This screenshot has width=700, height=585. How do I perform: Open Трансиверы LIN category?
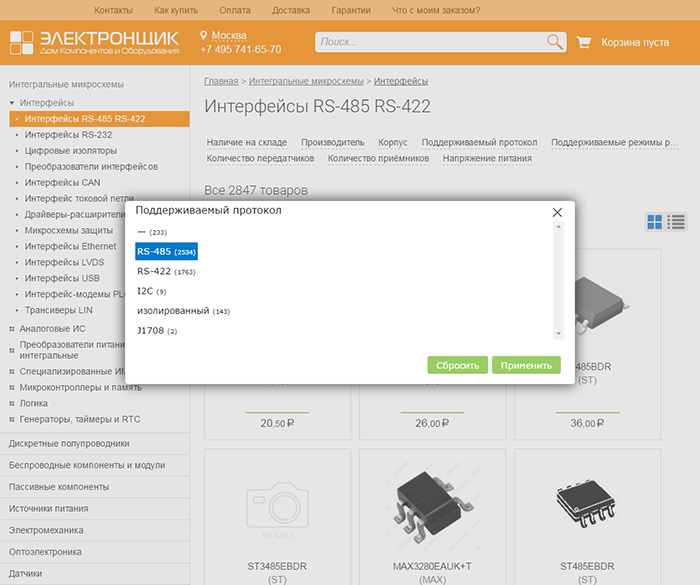click(x=58, y=310)
